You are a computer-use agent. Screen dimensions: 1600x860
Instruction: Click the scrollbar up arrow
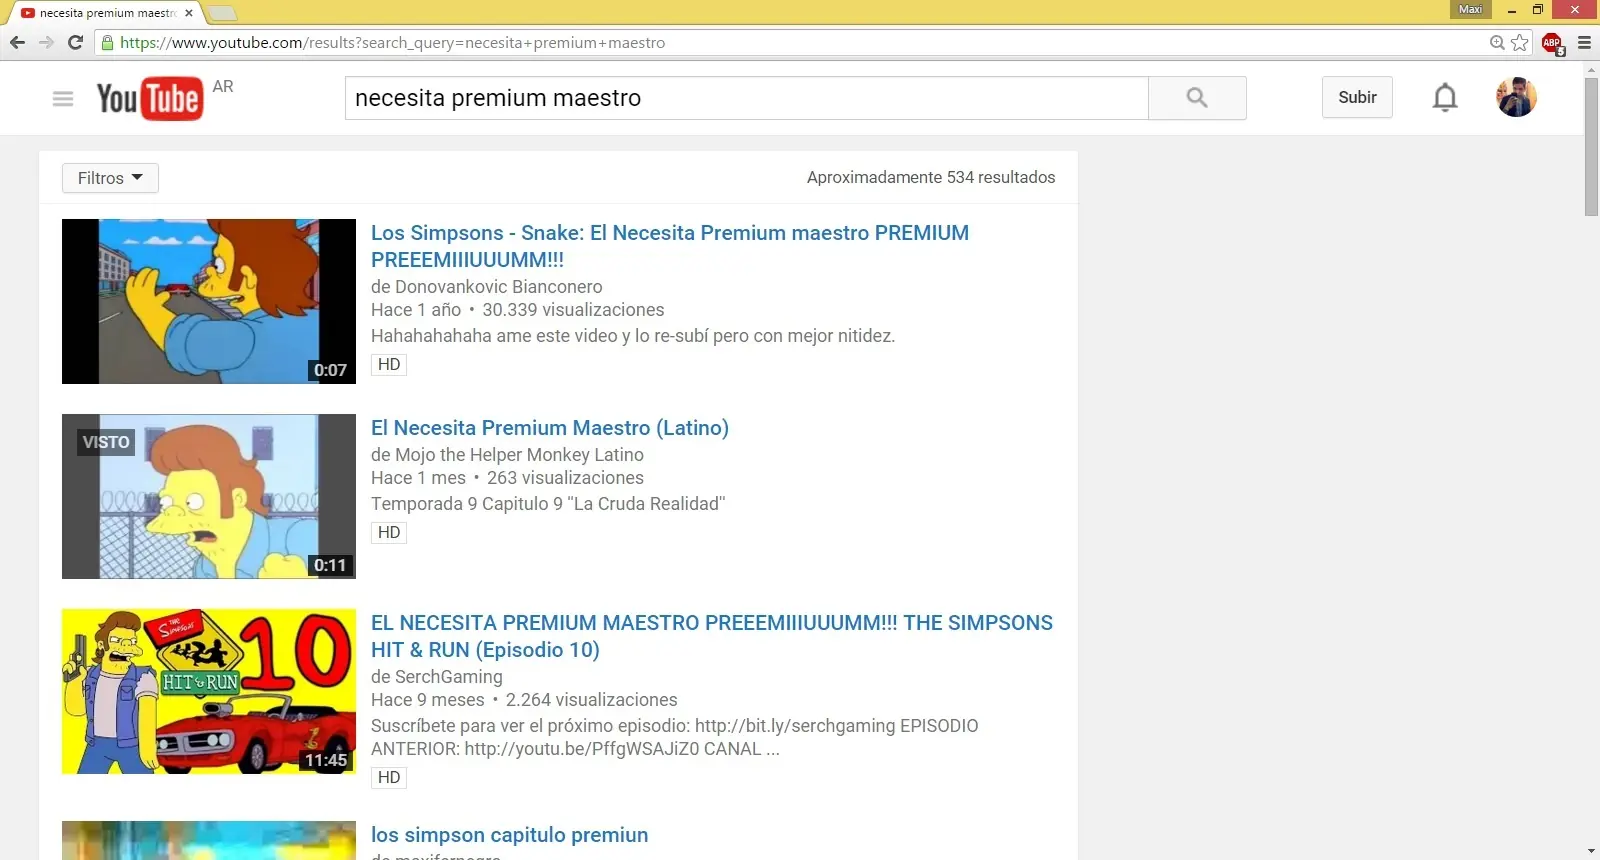click(x=1591, y=70)
